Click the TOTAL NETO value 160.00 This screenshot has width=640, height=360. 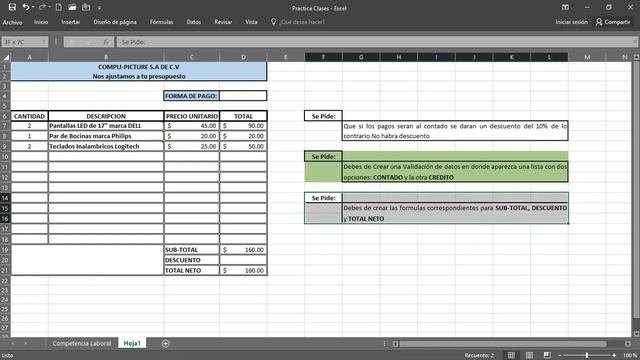[x=243, y=270]
